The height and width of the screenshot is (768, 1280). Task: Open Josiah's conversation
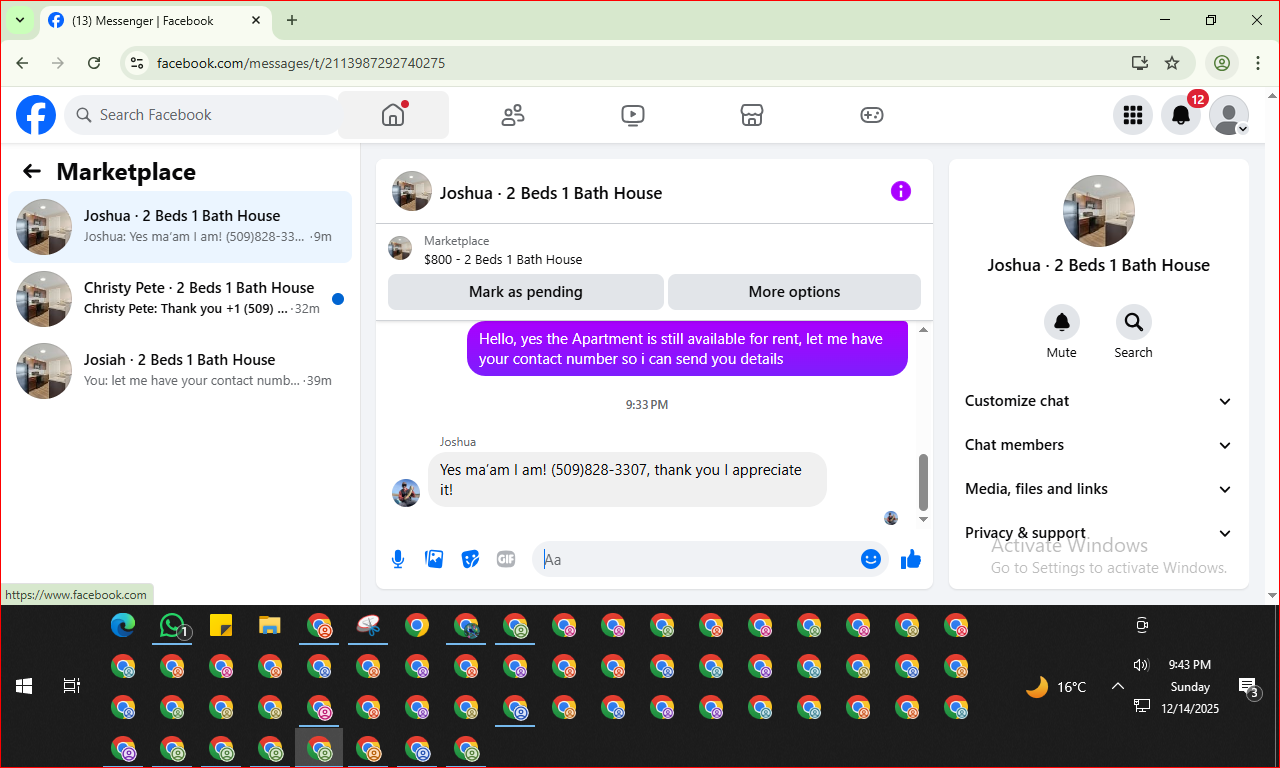point(180,371)
